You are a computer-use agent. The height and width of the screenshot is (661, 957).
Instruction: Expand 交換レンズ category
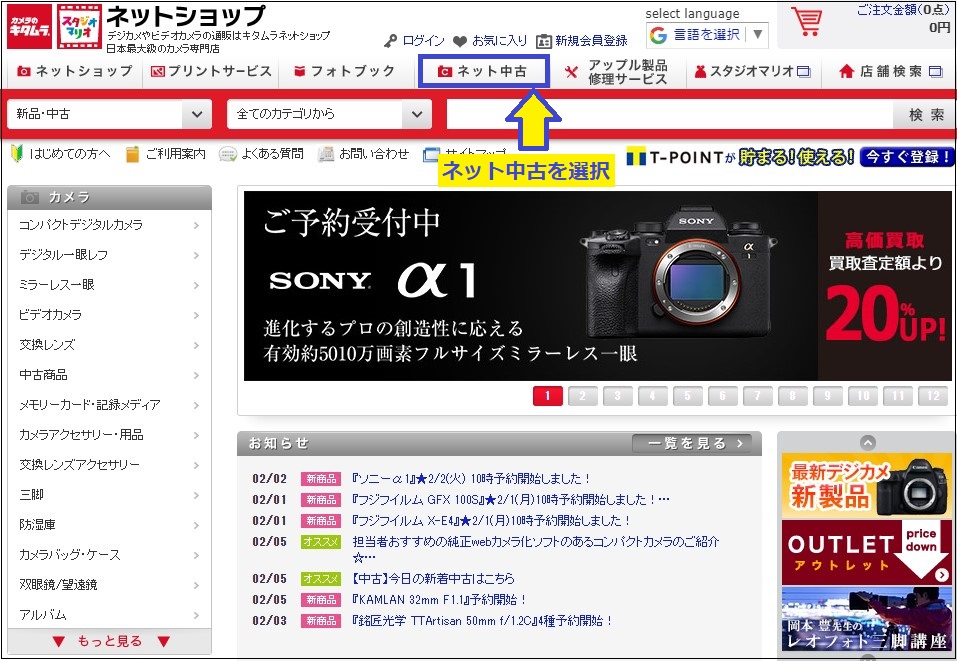tap(109, 345)
